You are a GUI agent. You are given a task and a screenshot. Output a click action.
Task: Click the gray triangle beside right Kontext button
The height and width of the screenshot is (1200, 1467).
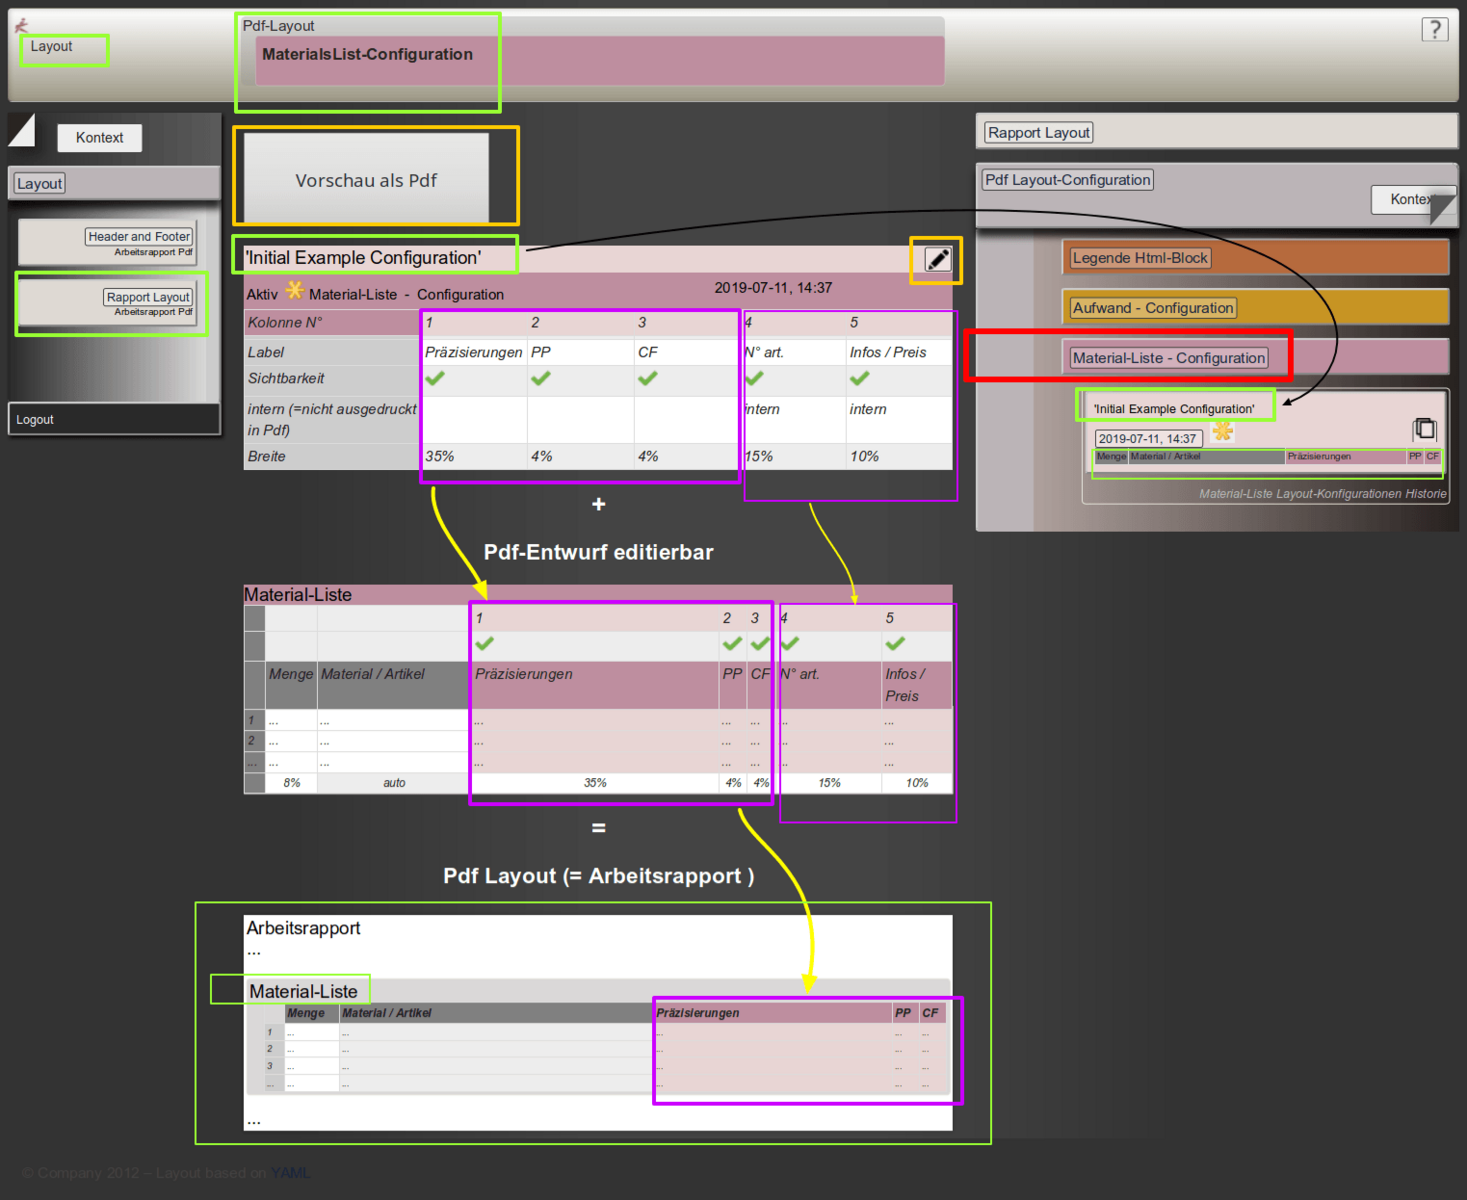click(1443, 207)
